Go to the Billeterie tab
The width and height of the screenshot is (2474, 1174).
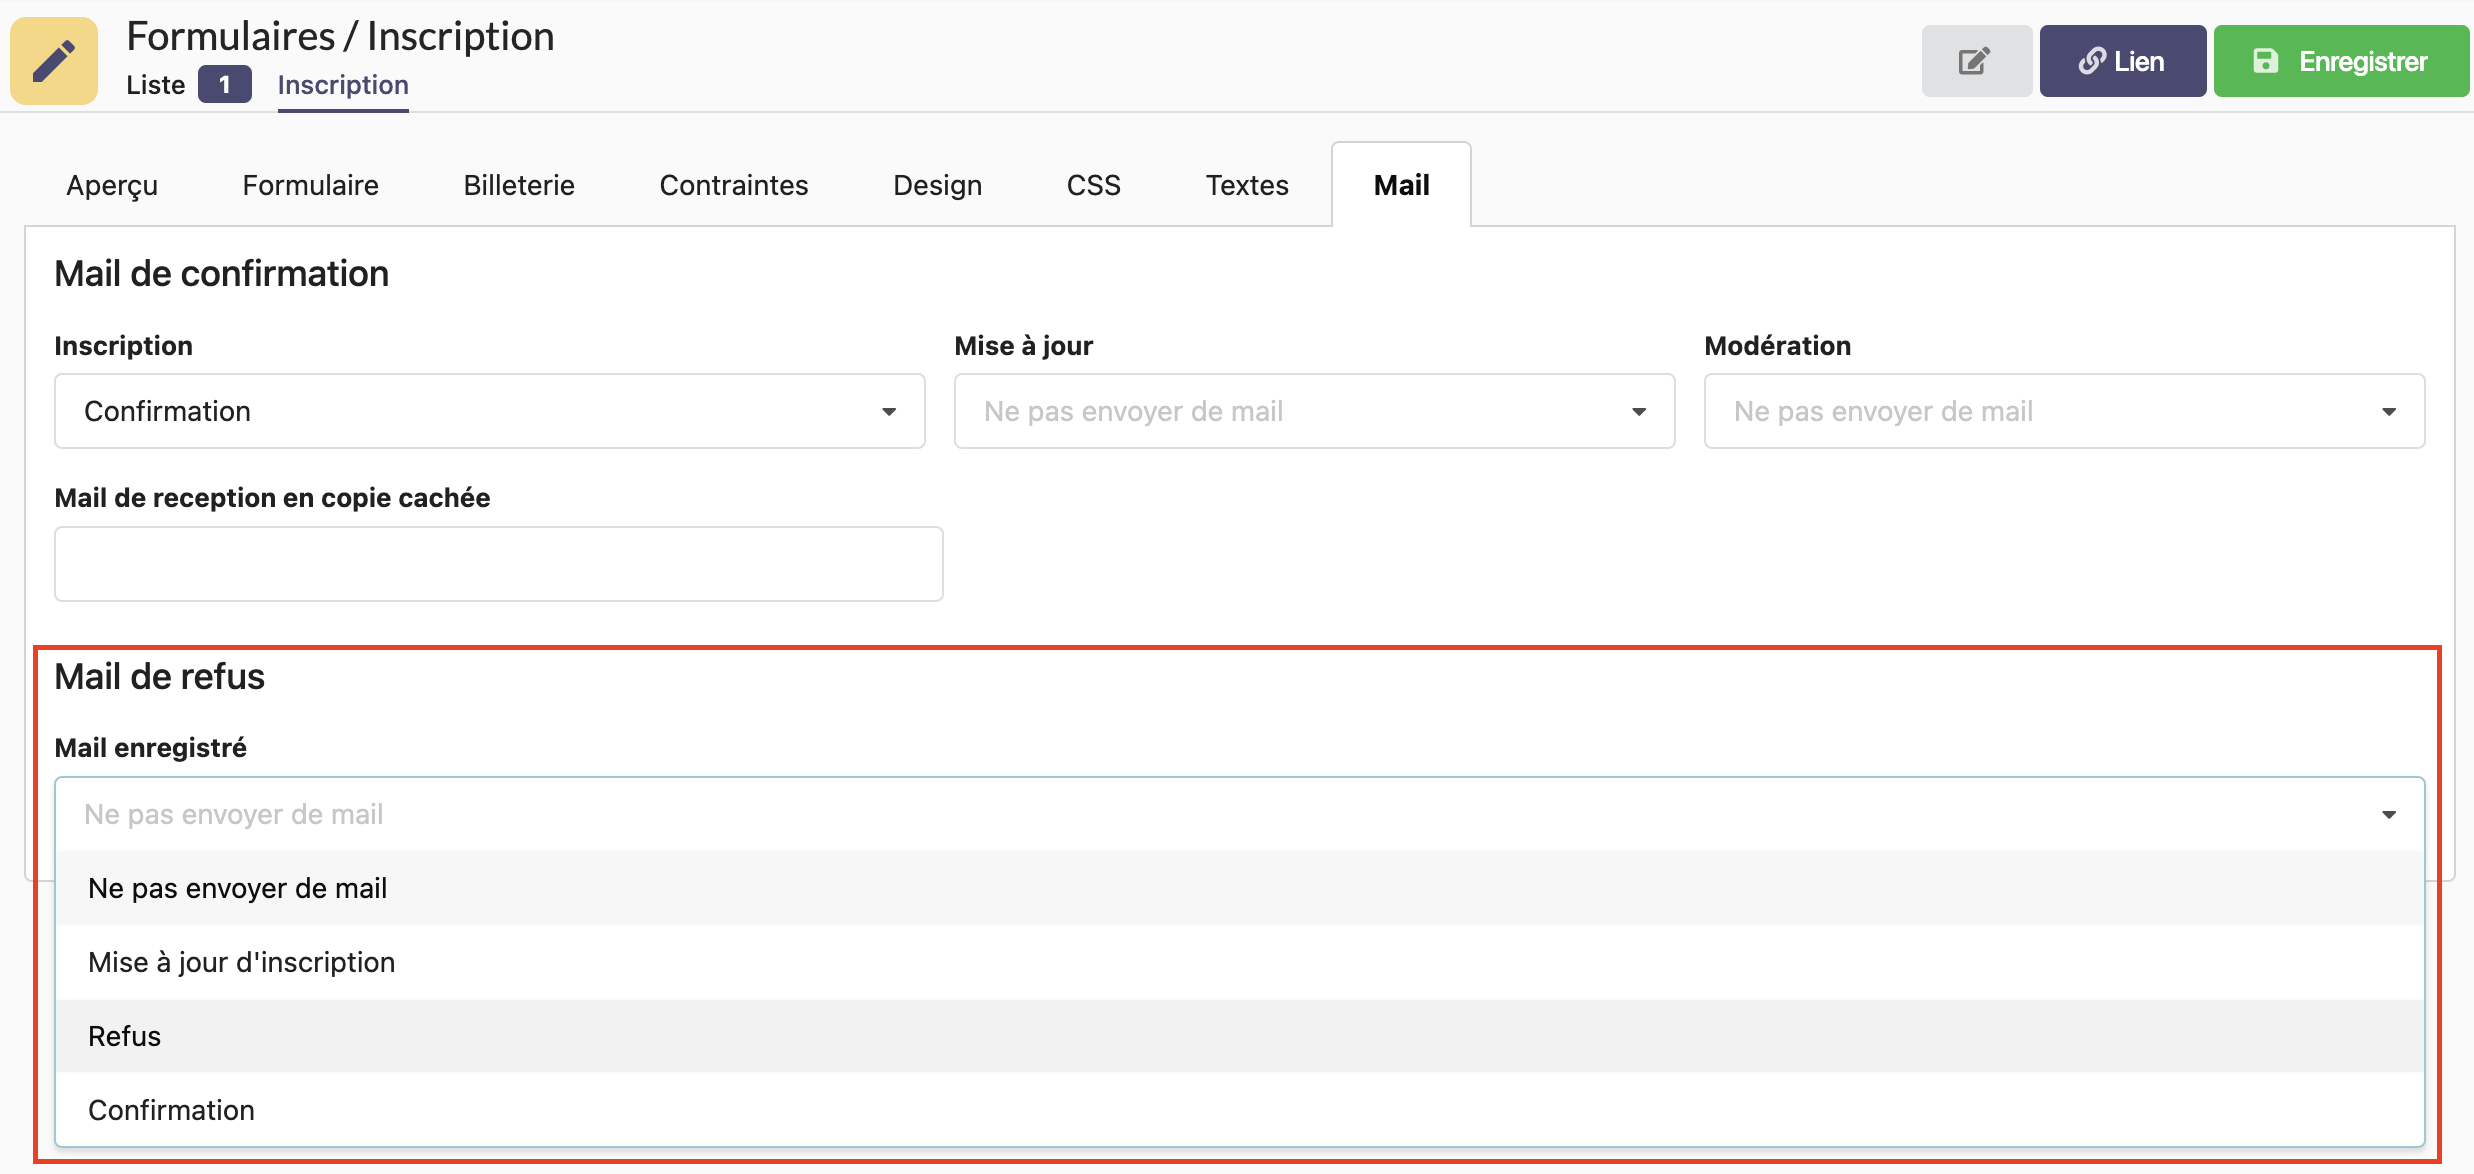click(x=519, y=185)
